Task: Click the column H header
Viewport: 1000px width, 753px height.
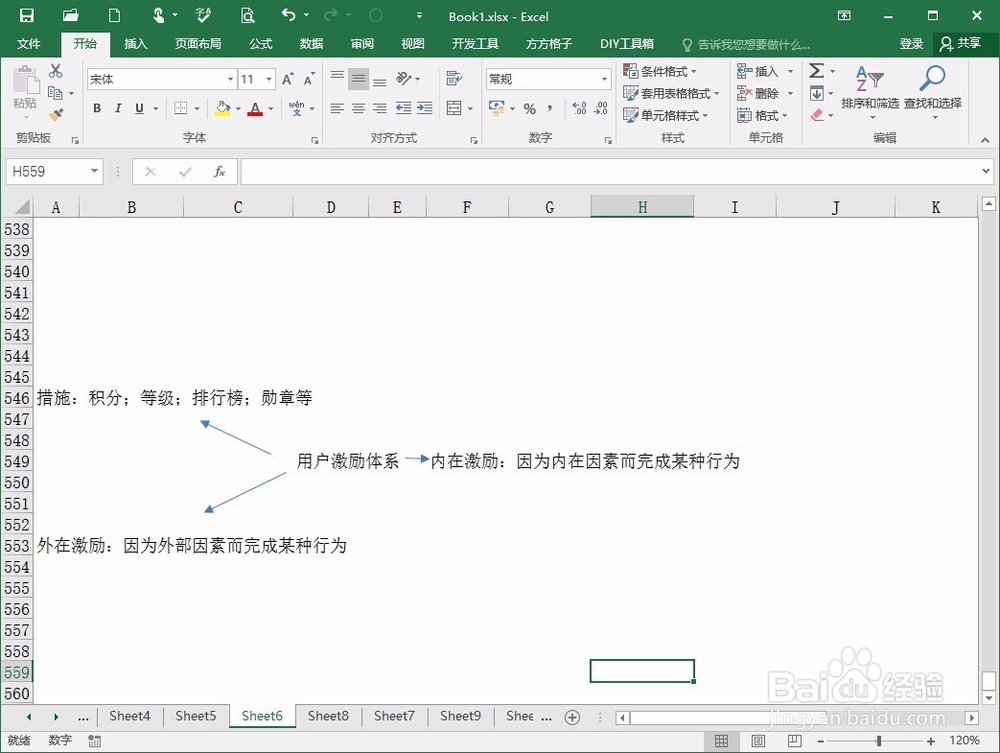Action: [642, 207]
